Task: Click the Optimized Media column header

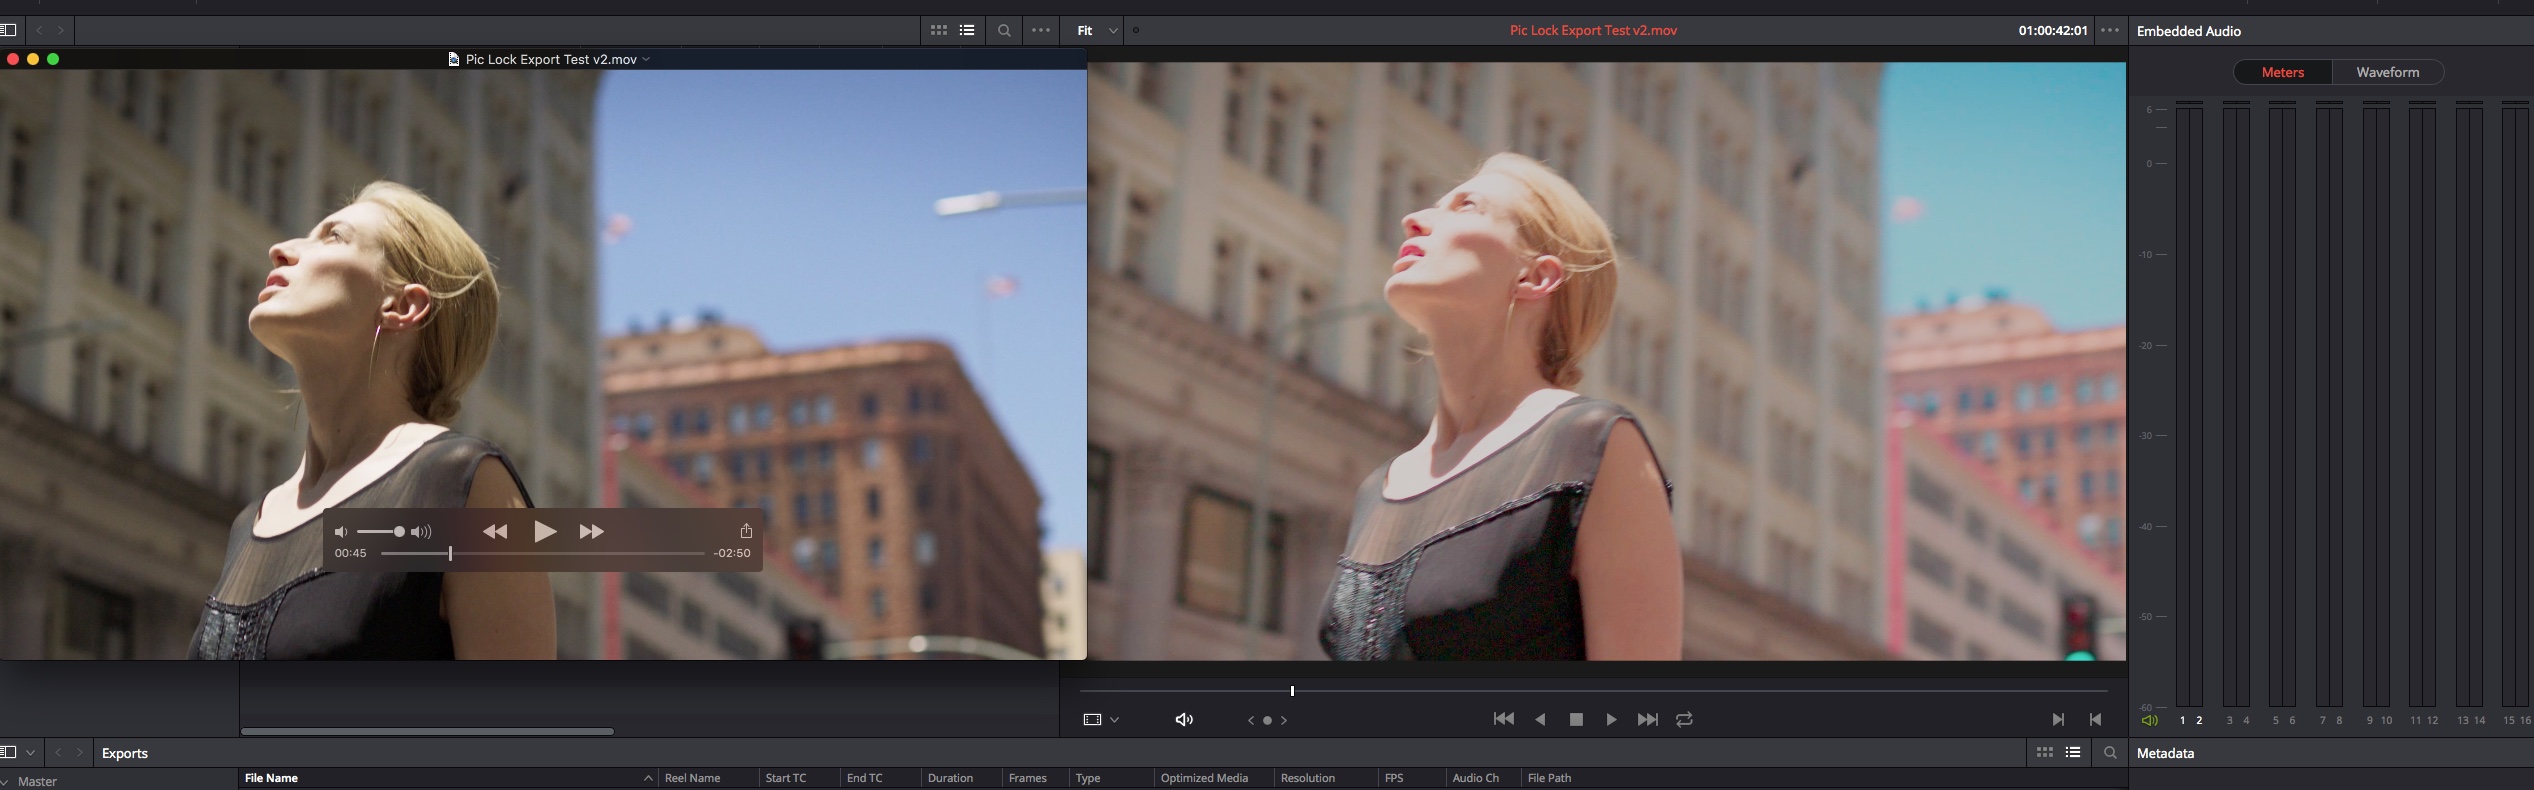Action: 1204,778
